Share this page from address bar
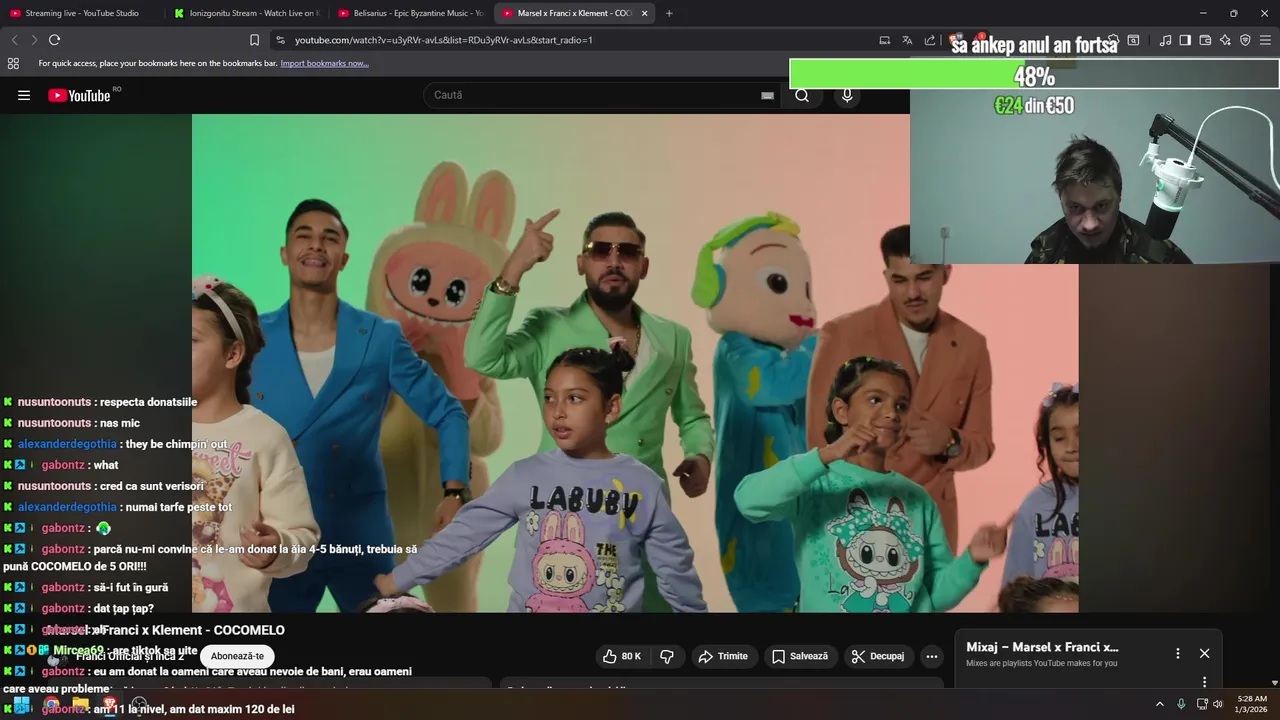The height and width of the screenshot is (720, 1280). coord(930,40)
